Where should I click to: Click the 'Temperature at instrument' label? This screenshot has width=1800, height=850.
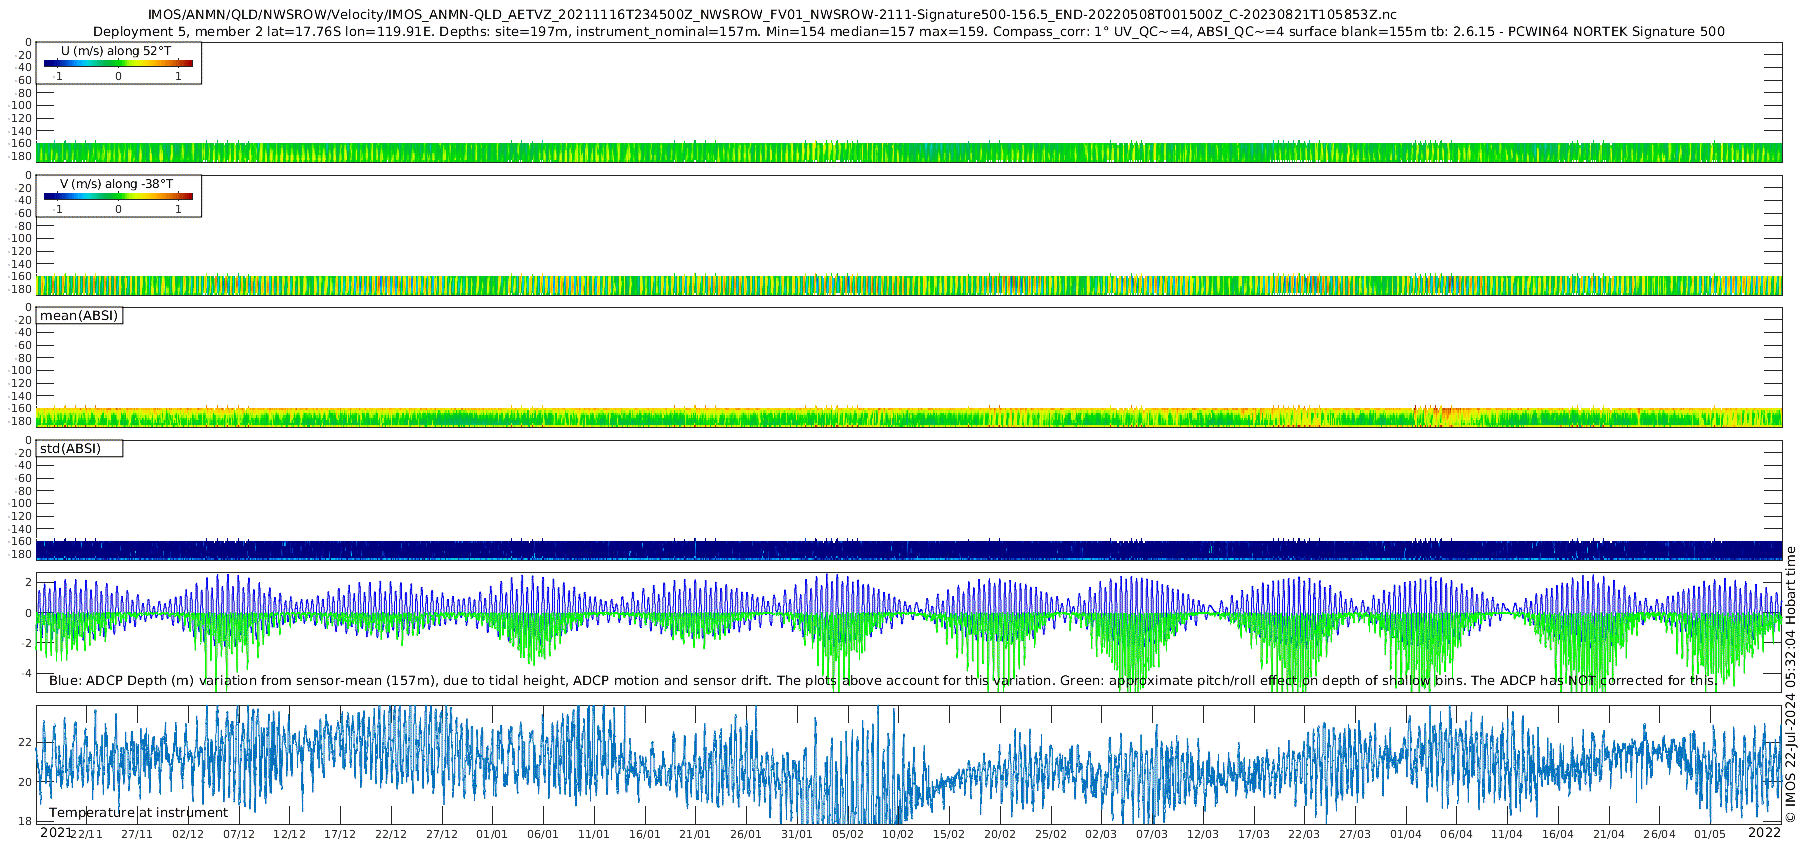pyautogui.click(x=138, y=813)
